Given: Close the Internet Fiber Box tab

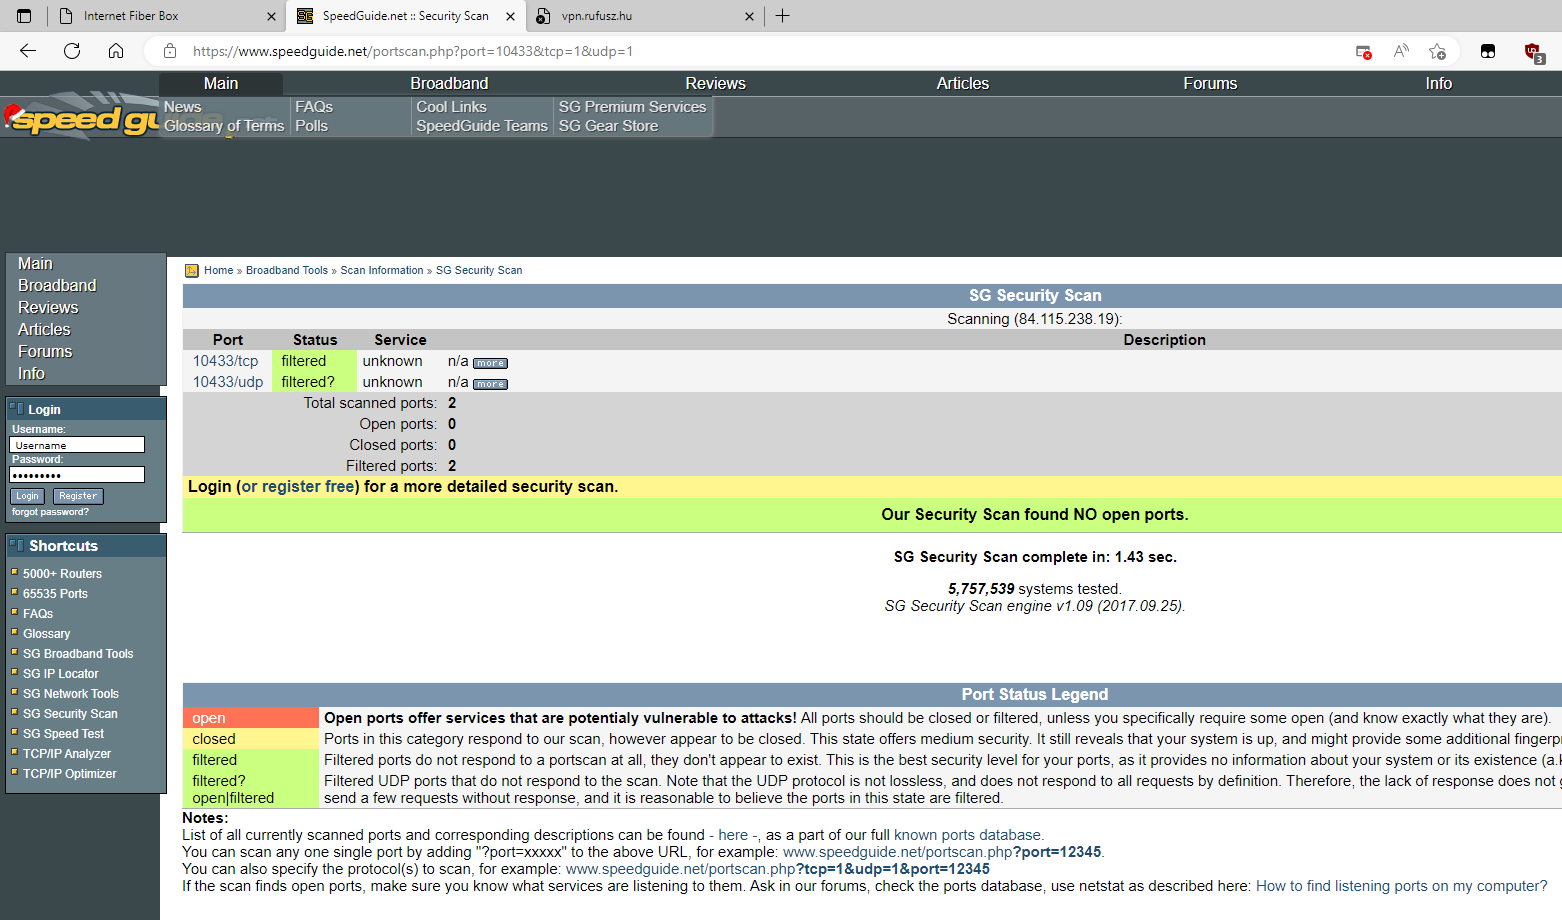Looking at the screenshot, I should [x=271, y=16].
